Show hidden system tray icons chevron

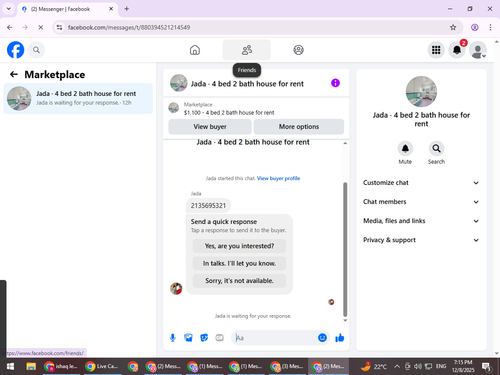[x=397, y=367]
